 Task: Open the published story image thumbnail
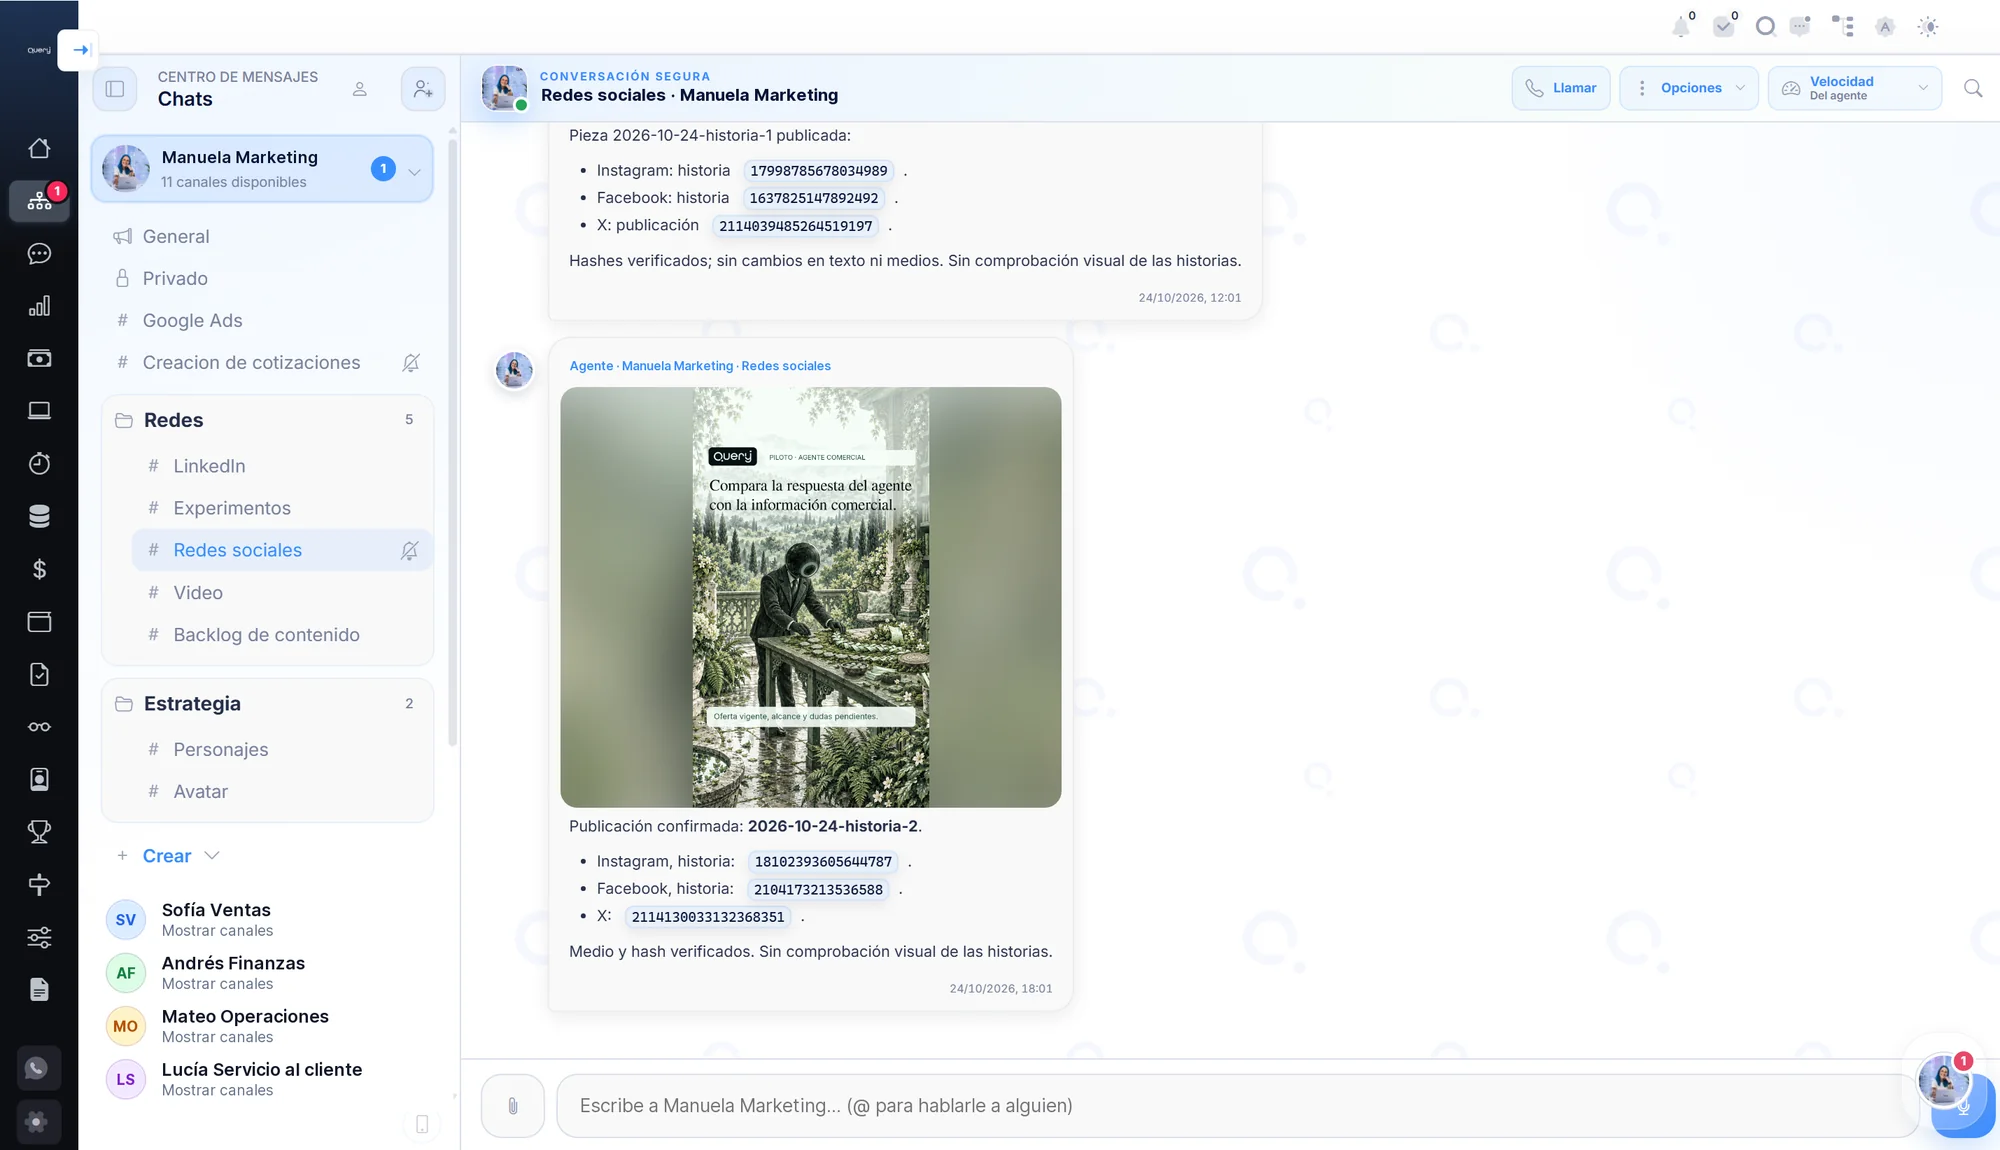[x=811, y=597]
